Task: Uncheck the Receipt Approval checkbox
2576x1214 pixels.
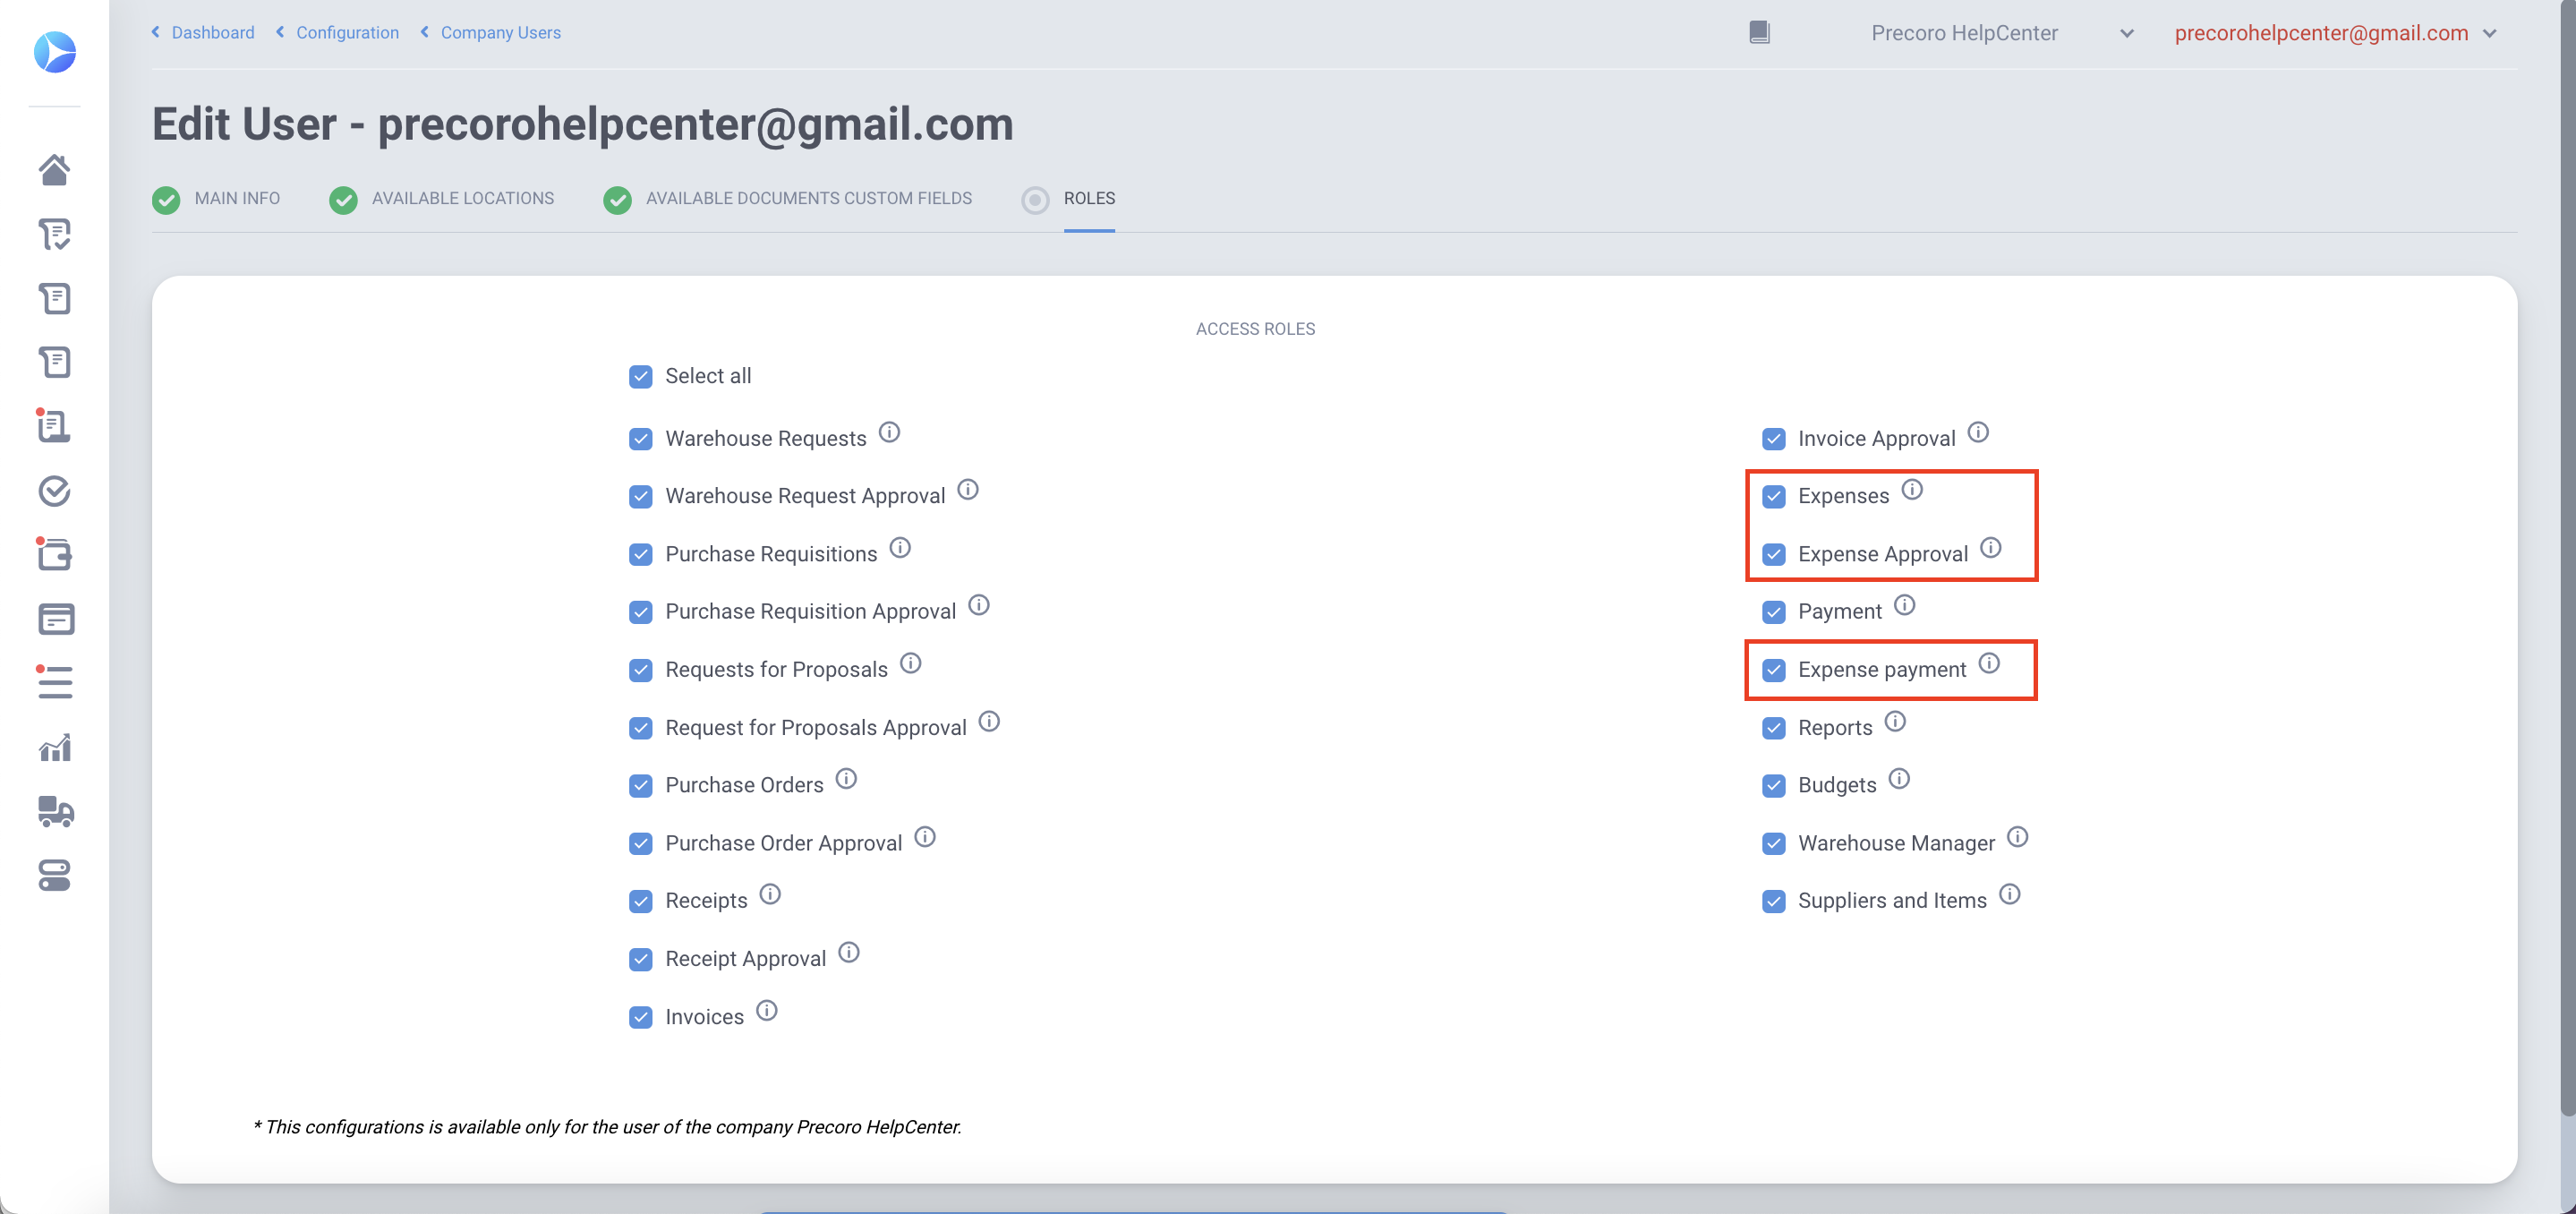Action: click(641, 959)
